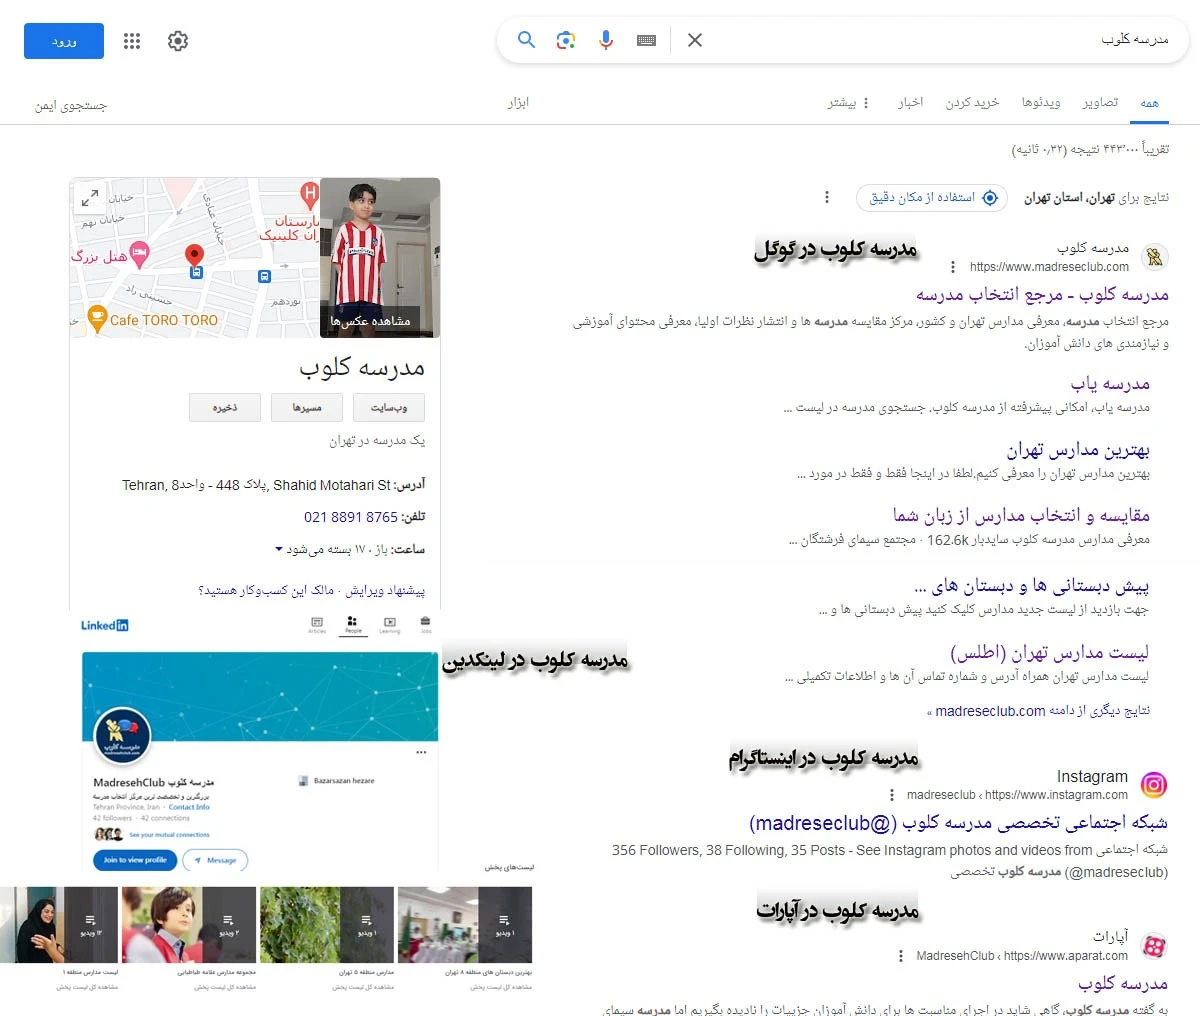Screen dimensions: 1200x1016
Task: Open the Instagram @madreseclub result title
Action: (x=958, y=823)
